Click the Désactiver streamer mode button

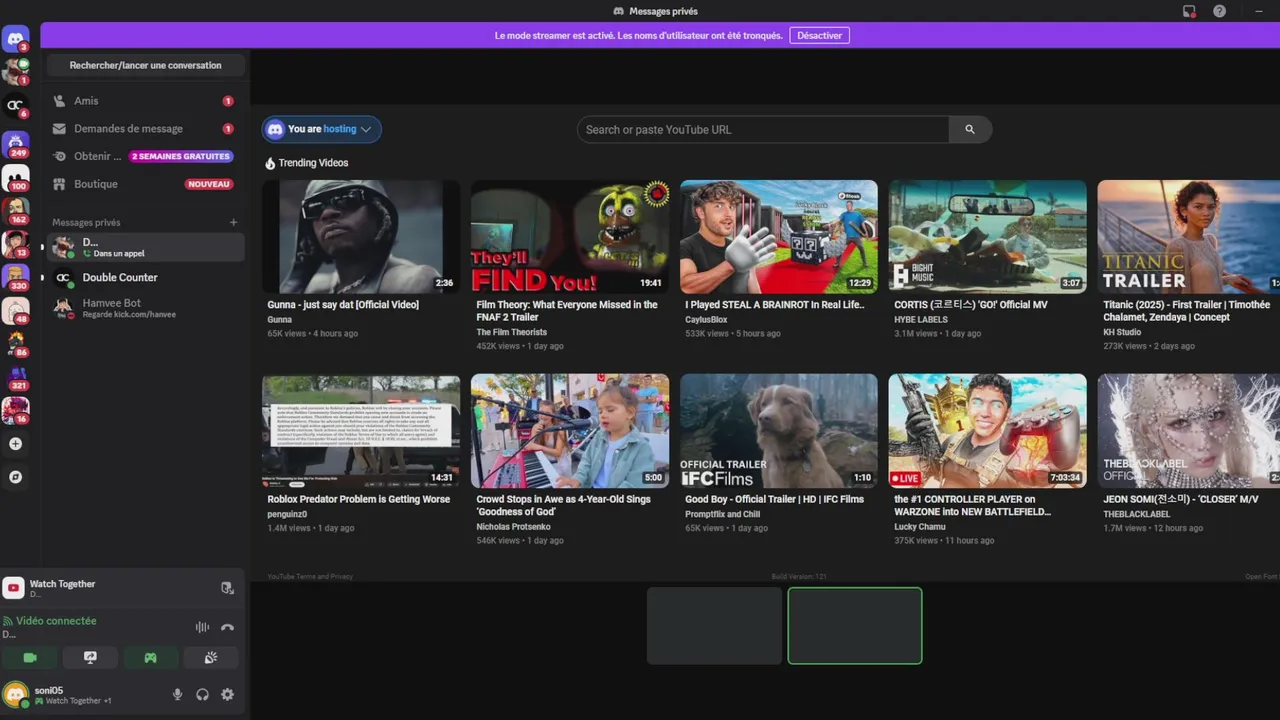819,35
